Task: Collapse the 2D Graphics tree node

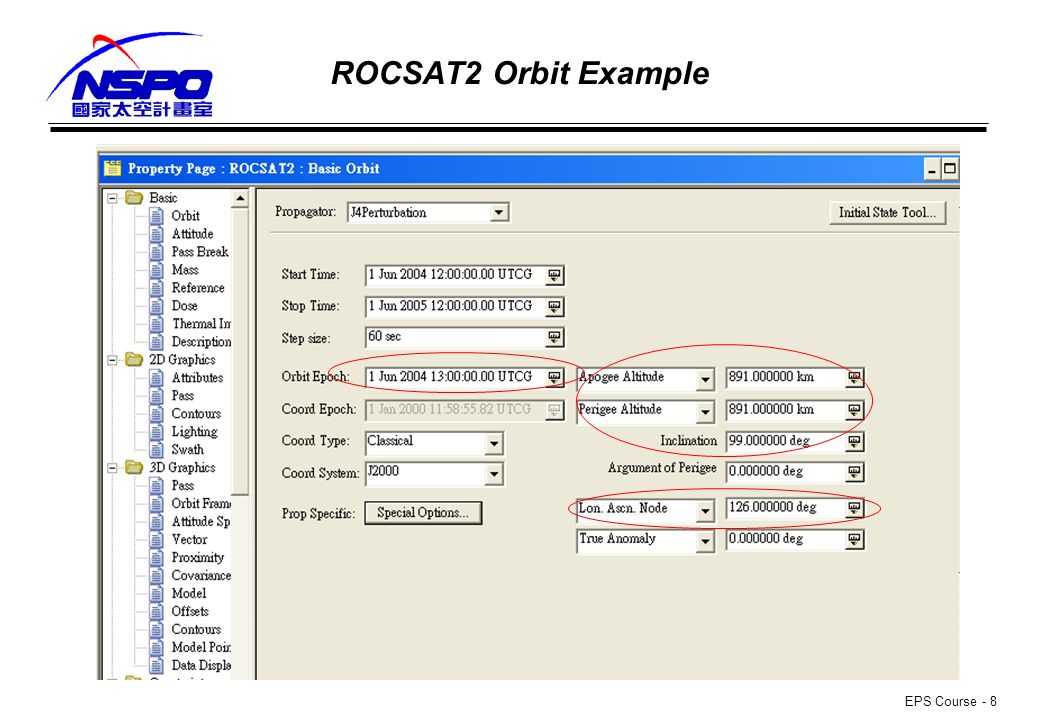Action: [x=112, y=360]
